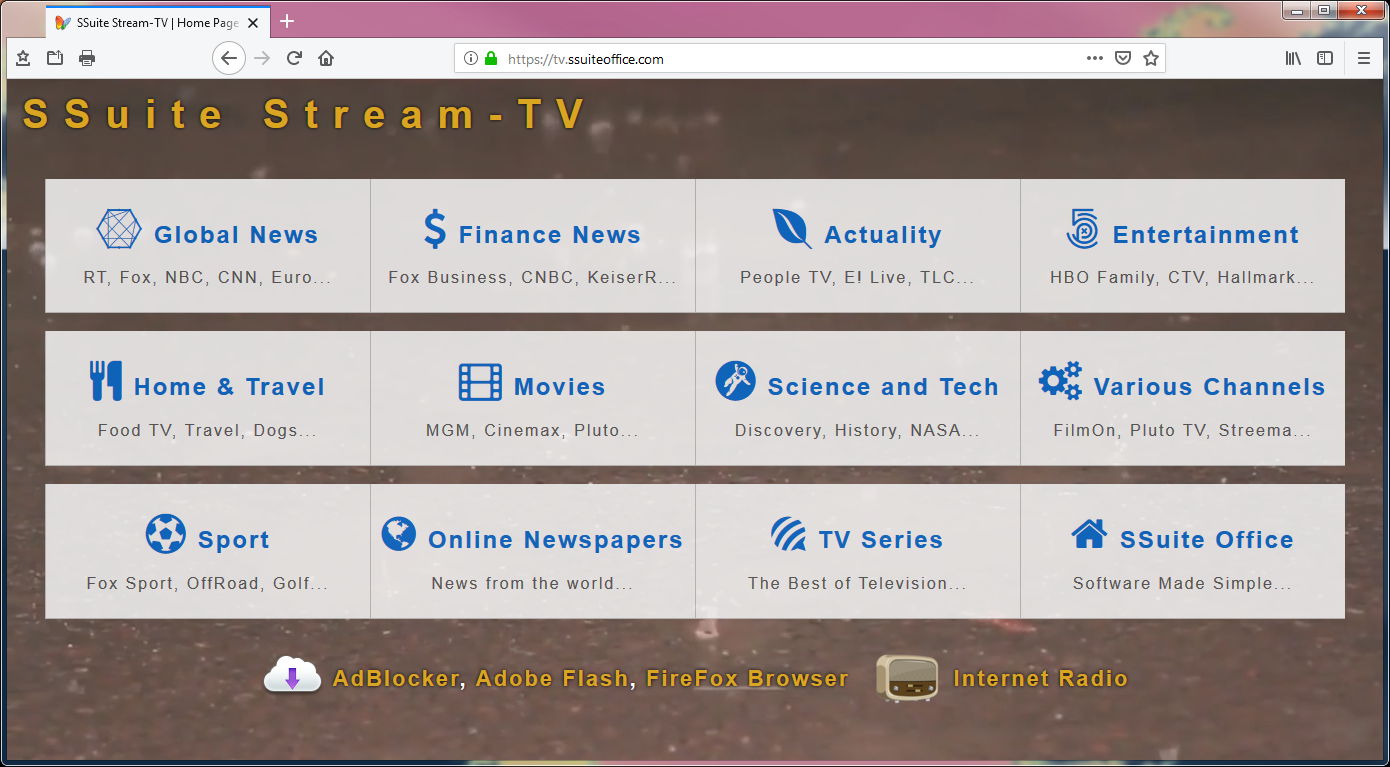Click the FireFox Browser link
The width and height of the screenshot is (1390, 767).
[x=747, y=678]
